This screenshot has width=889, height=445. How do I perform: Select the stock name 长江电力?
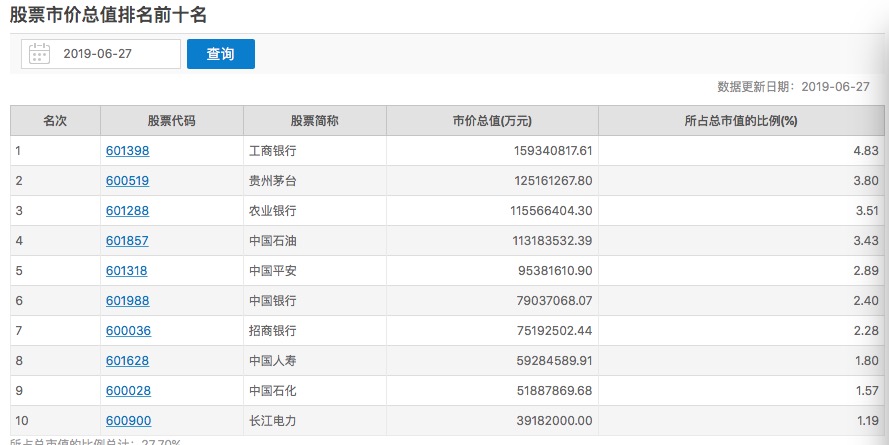coord(273,421)
